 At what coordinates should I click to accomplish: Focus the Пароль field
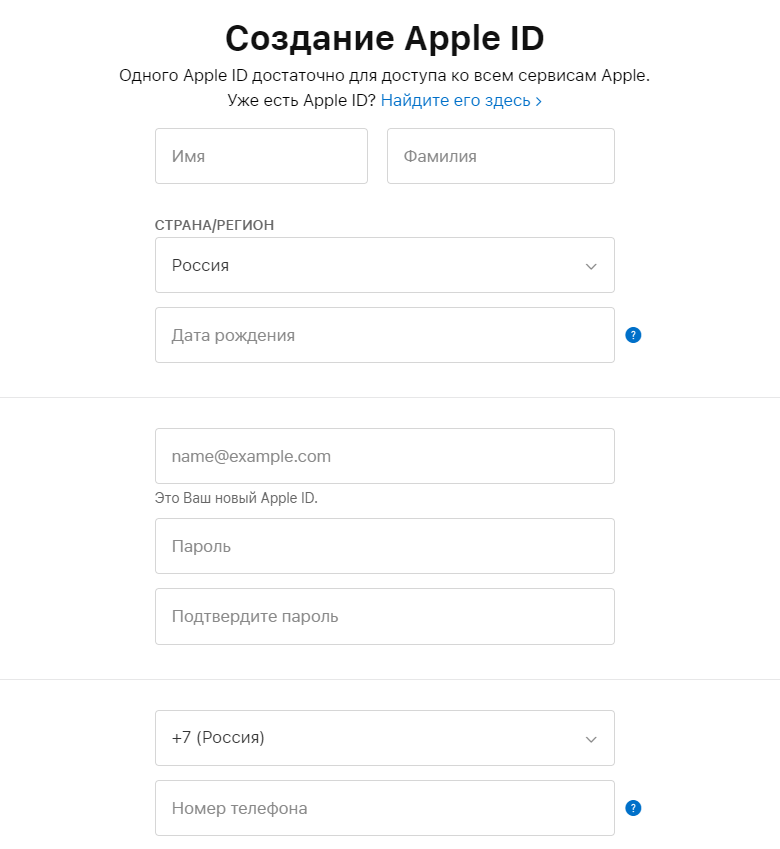click(x=384, y=546)
